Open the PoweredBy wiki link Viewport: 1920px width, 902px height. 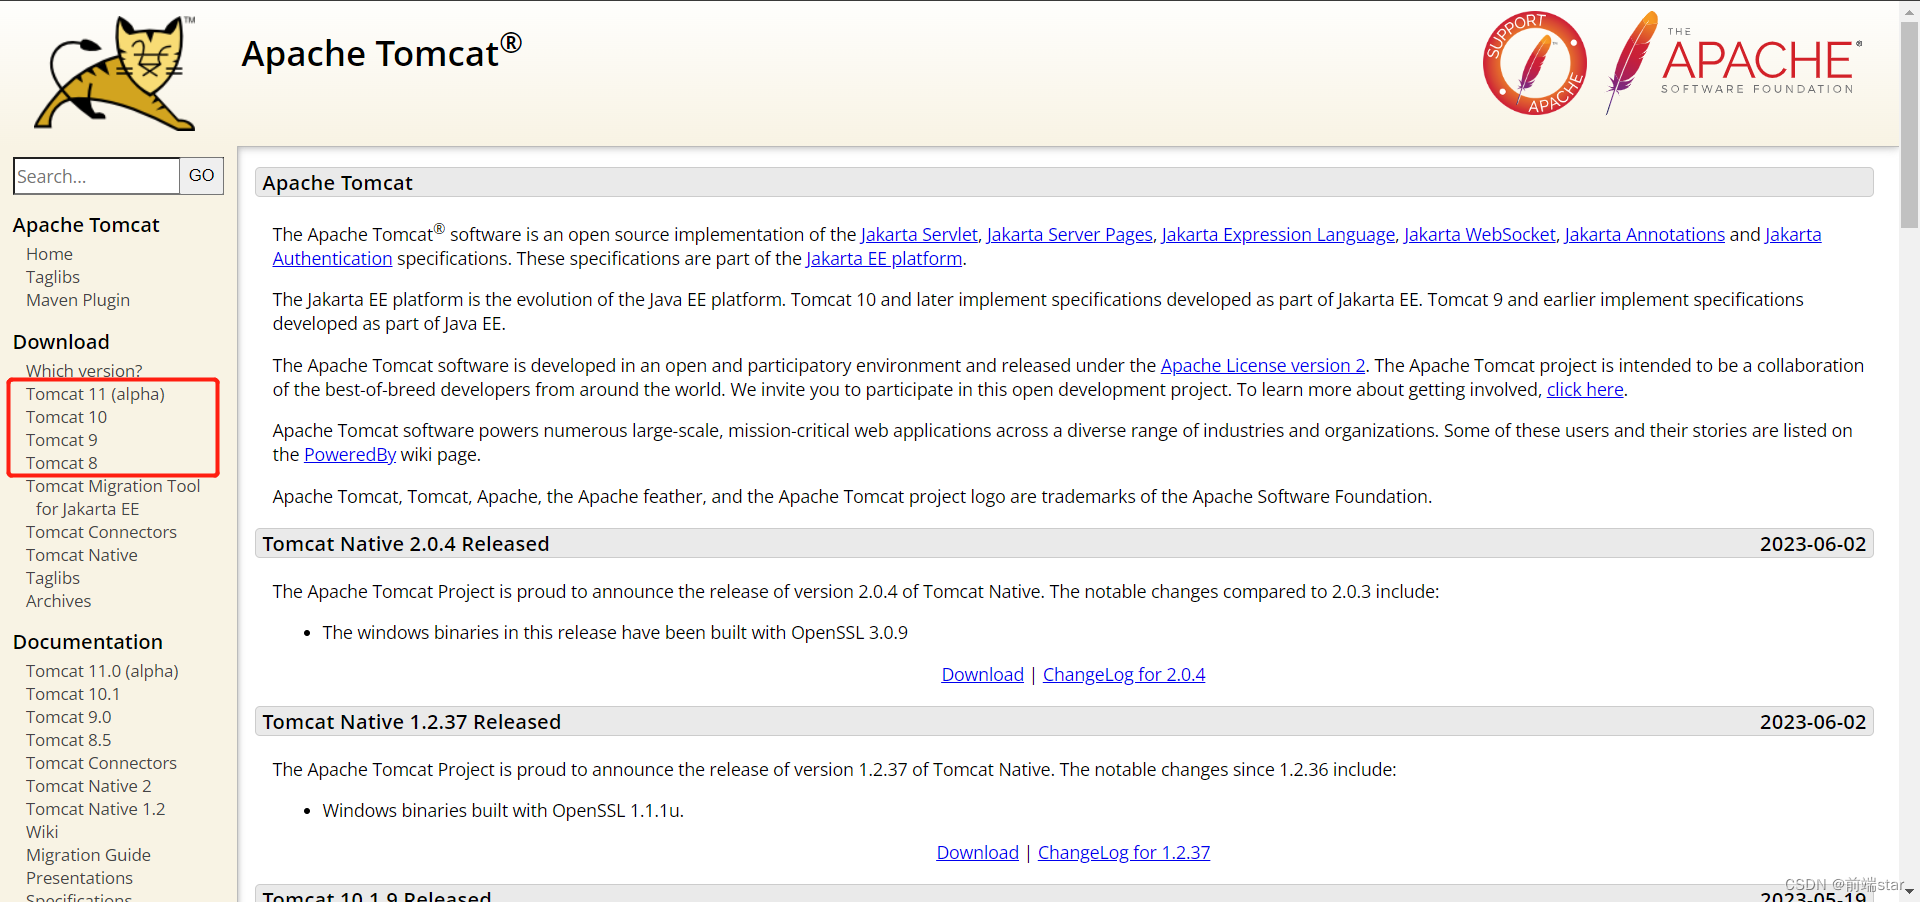click(x=350, y=455)
